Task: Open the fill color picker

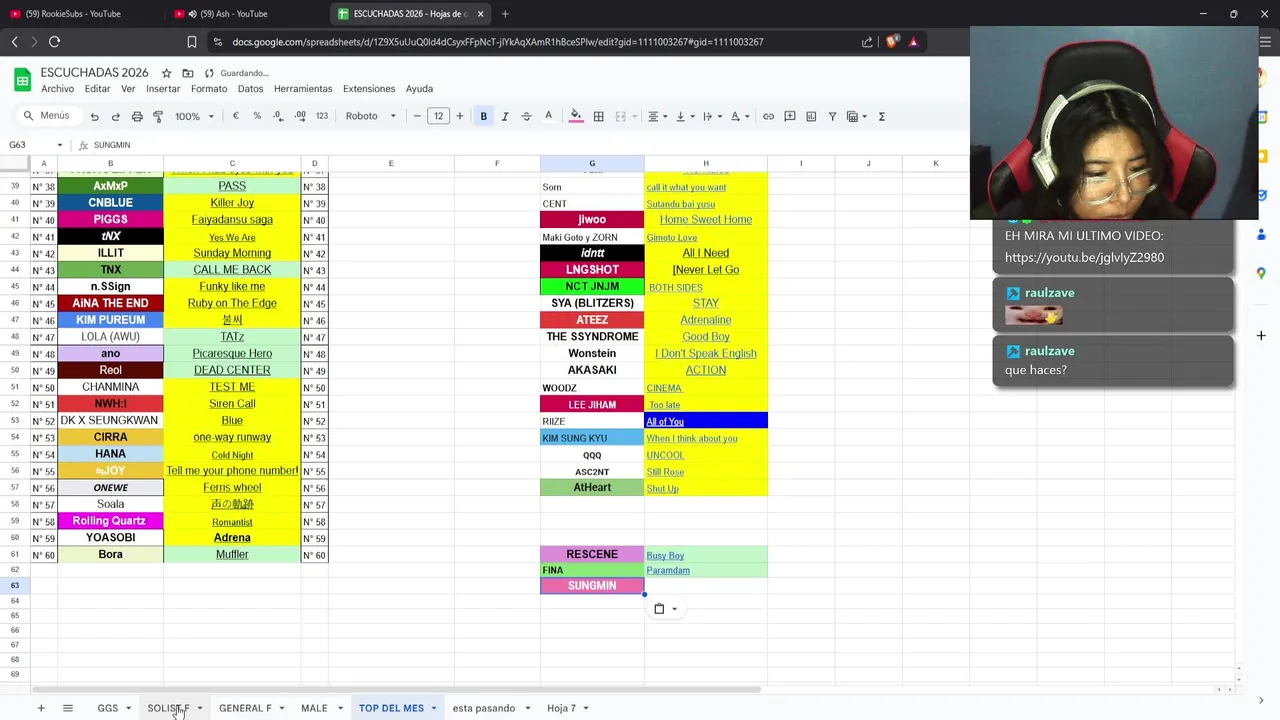Action: pos(576,116)
